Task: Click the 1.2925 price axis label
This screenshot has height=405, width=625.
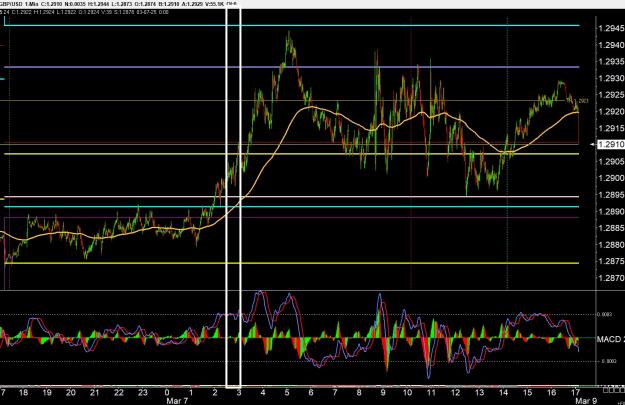Action: pos(611,95)
